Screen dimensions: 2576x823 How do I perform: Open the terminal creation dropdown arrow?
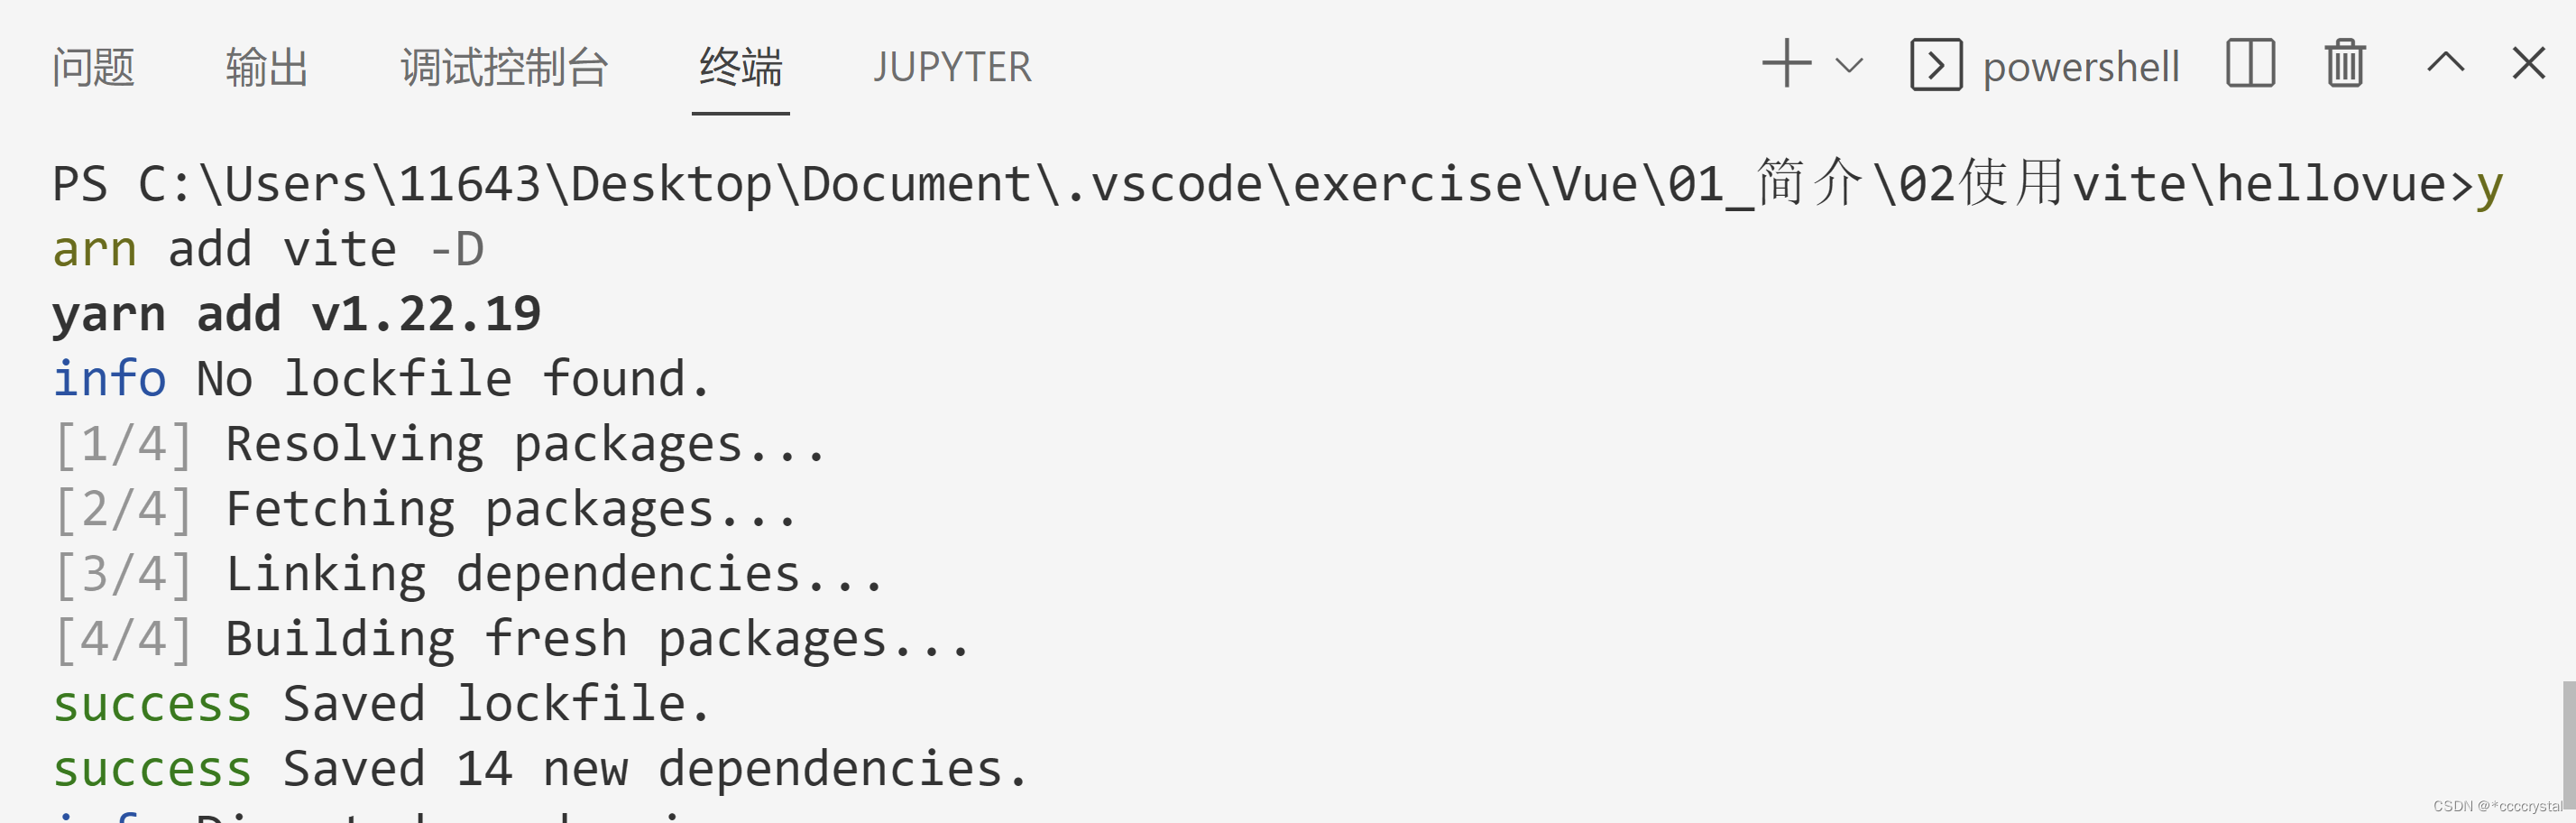point(1848,64)
